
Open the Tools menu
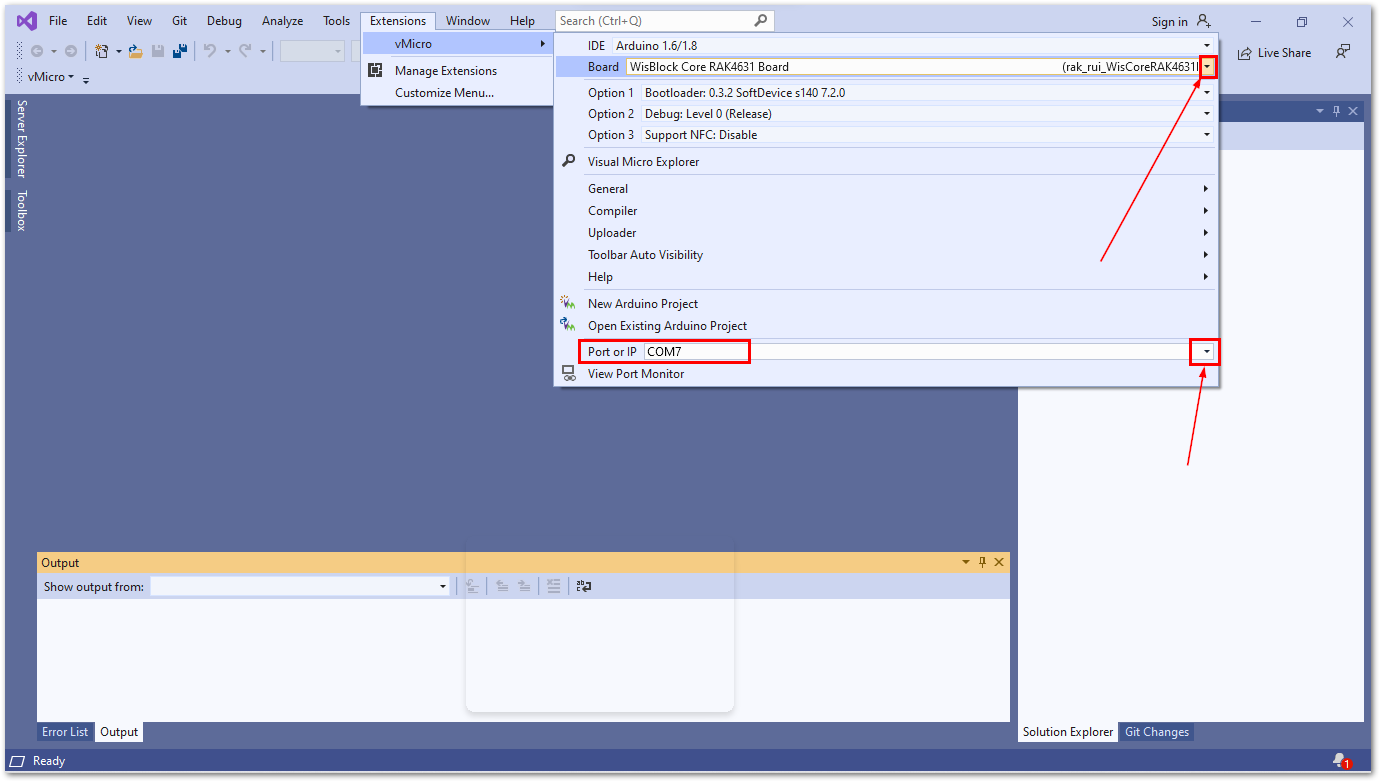click(x=337, y=21)
